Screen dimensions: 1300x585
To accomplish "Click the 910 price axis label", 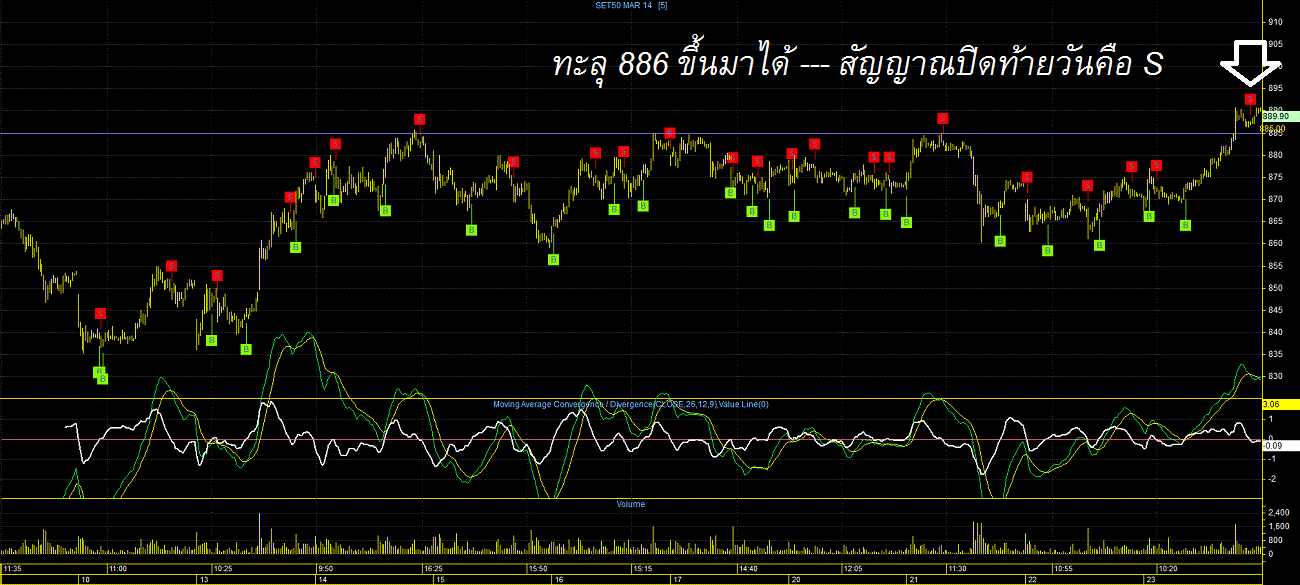I will (1275, 22).
